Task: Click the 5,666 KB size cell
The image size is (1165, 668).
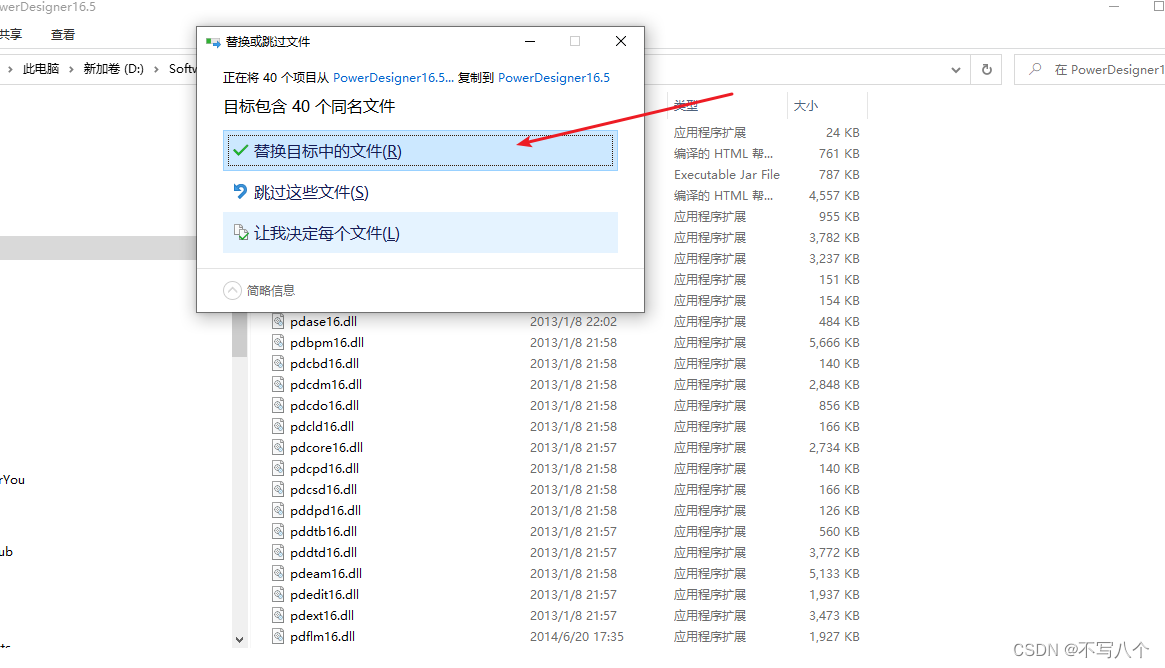Action: point(834,343)
